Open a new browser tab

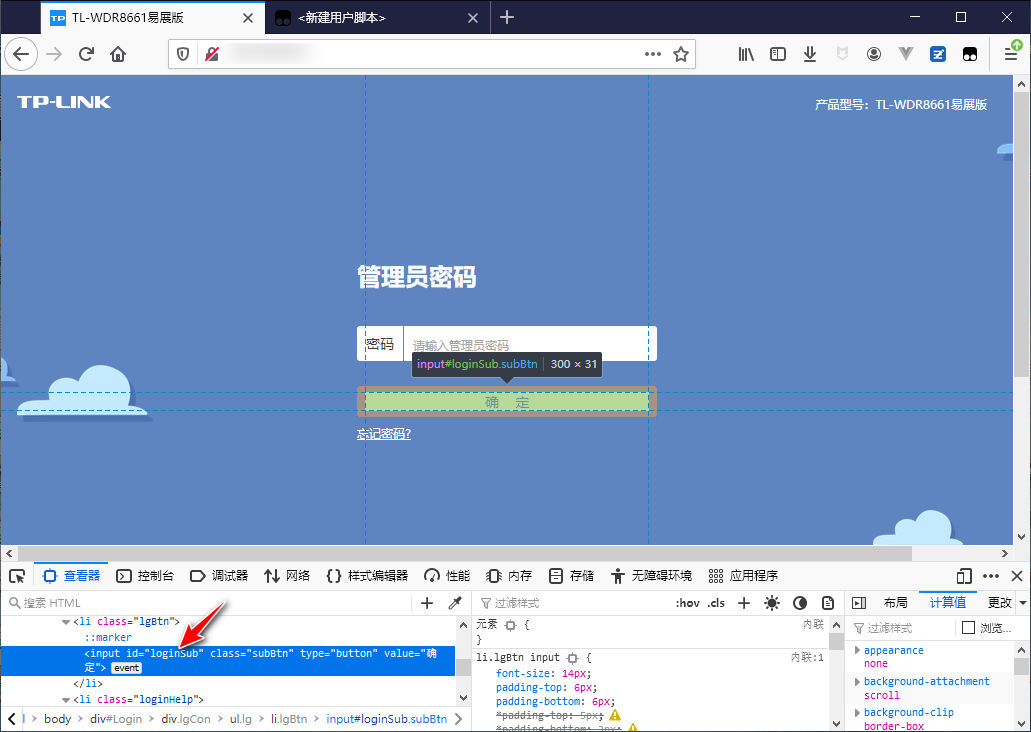point(506,17)
